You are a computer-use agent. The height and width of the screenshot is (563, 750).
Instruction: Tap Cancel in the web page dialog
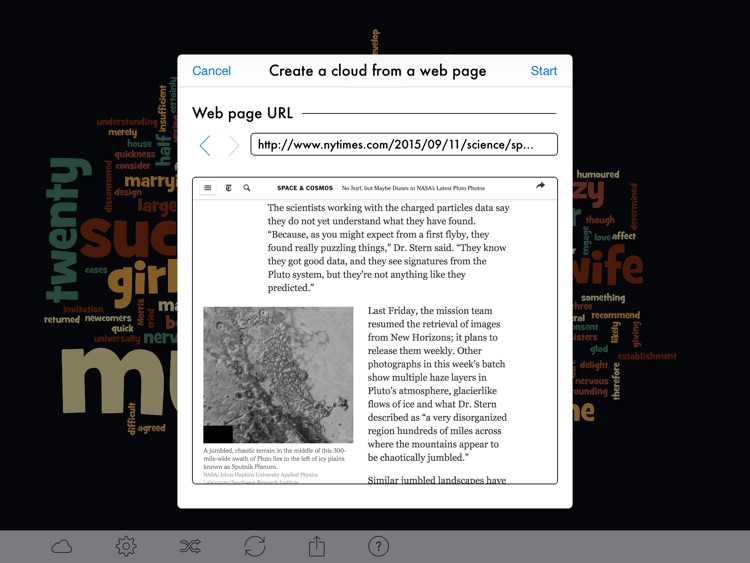[x=211, y=71]
